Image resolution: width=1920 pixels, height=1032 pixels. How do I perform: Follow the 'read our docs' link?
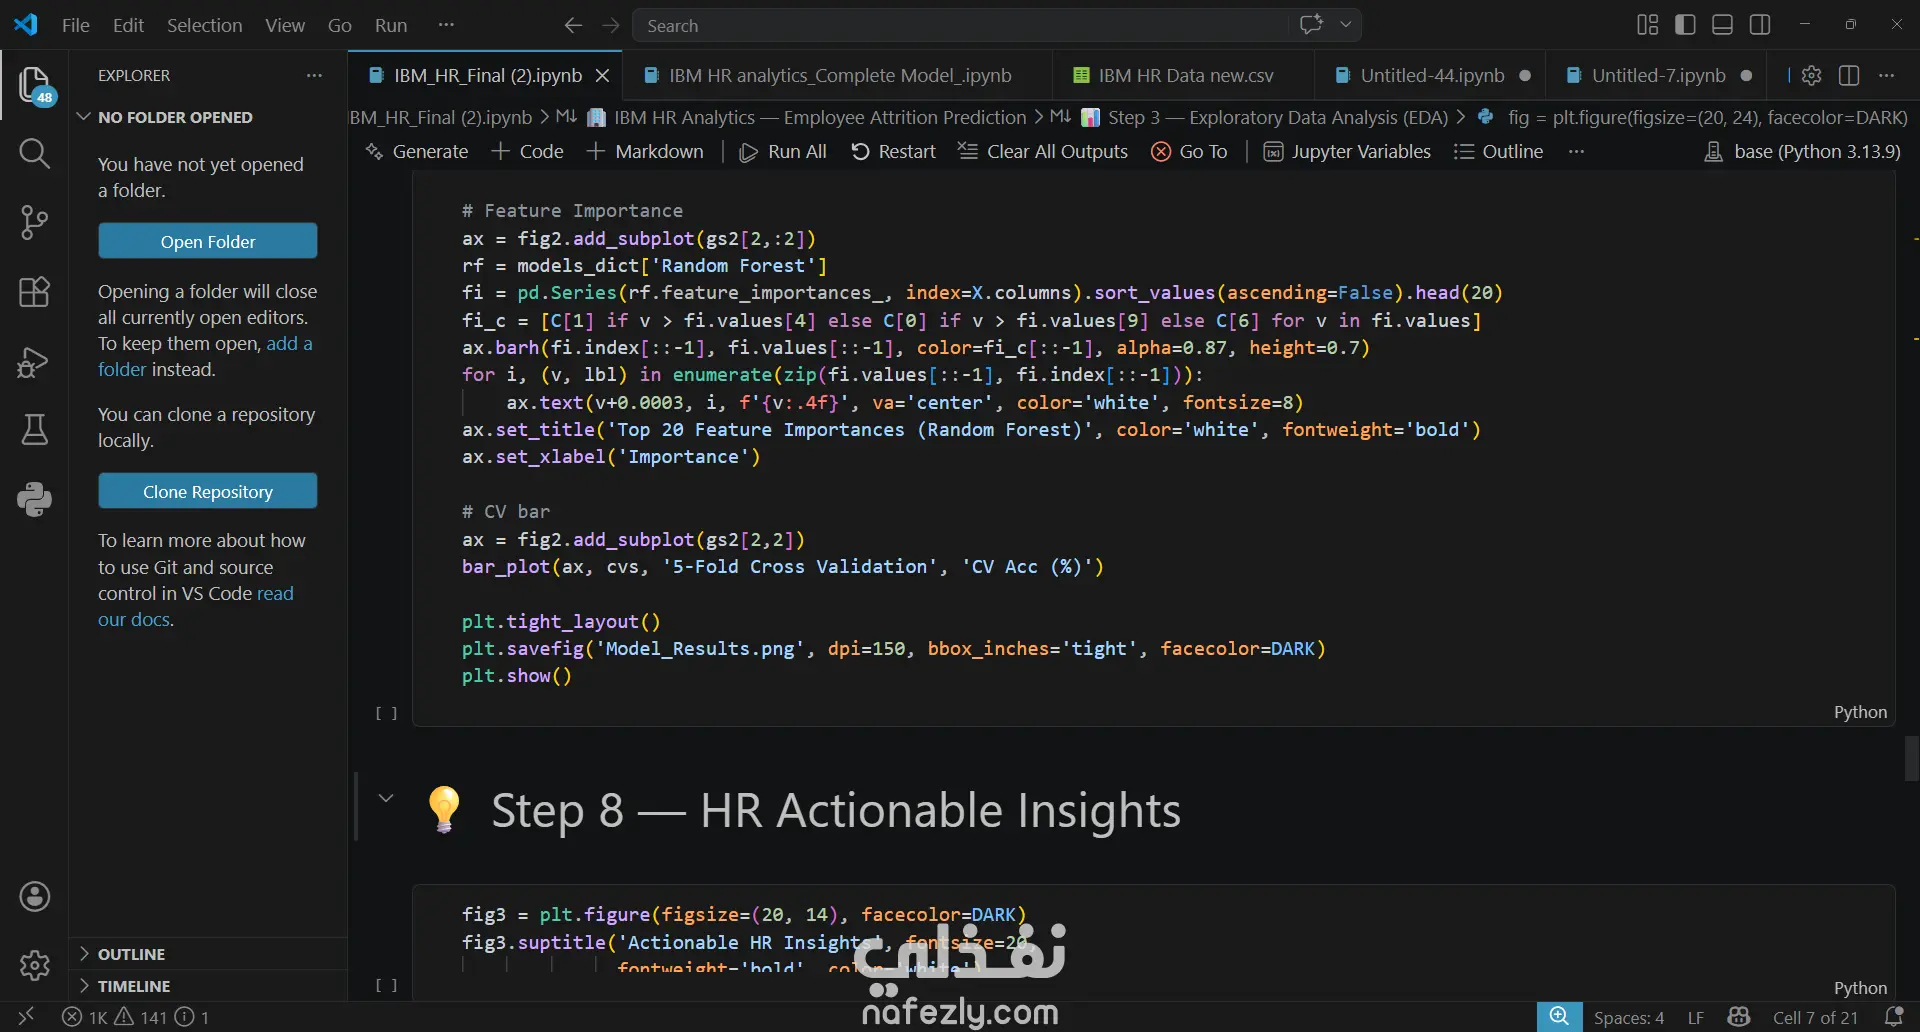(196, 606)
